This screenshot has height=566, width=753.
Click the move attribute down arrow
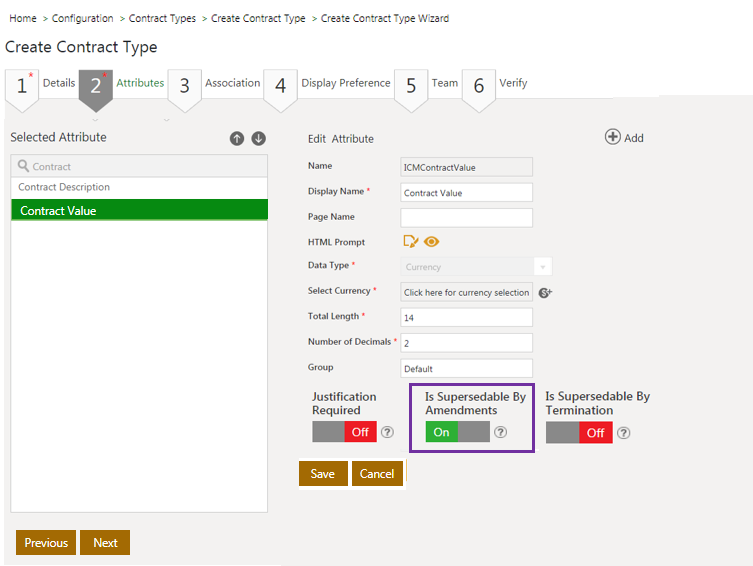click(x=258, y=138)
